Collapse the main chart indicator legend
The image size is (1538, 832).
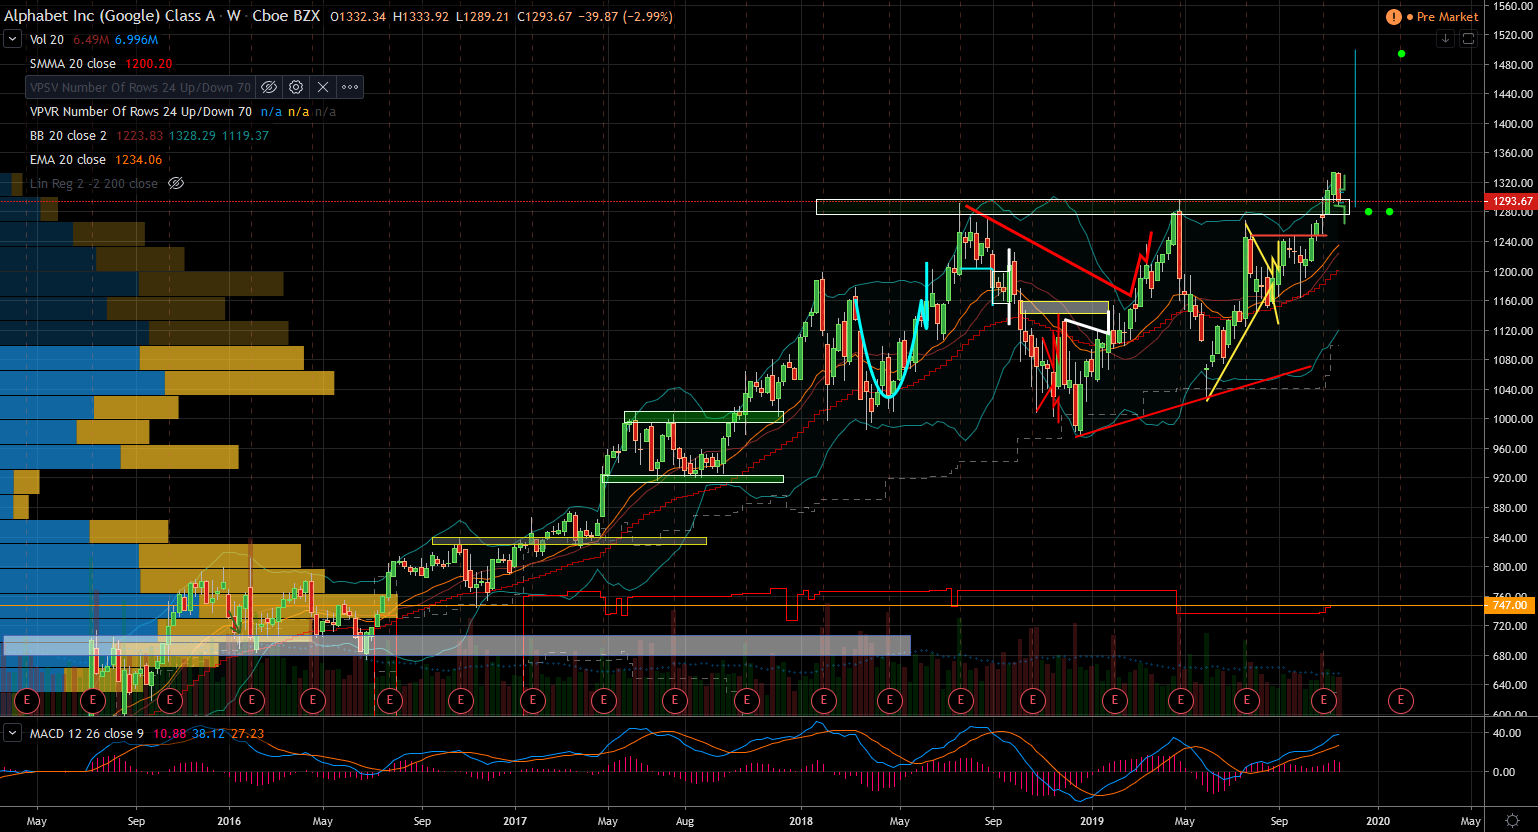[x=12, y=39]
